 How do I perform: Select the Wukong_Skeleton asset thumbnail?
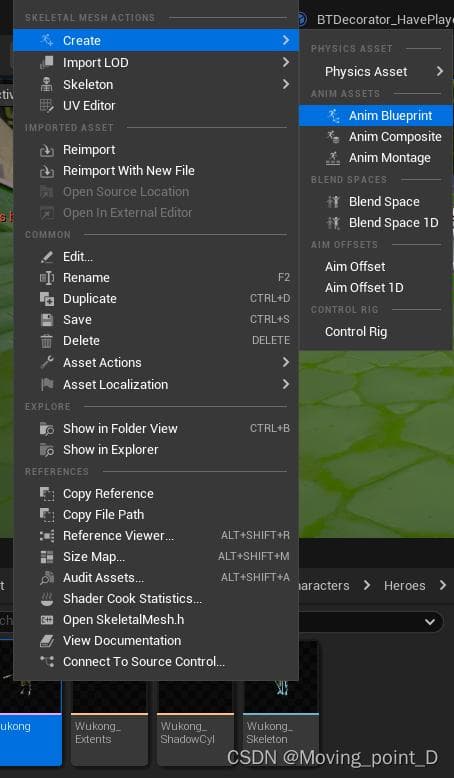coord(281,703)
